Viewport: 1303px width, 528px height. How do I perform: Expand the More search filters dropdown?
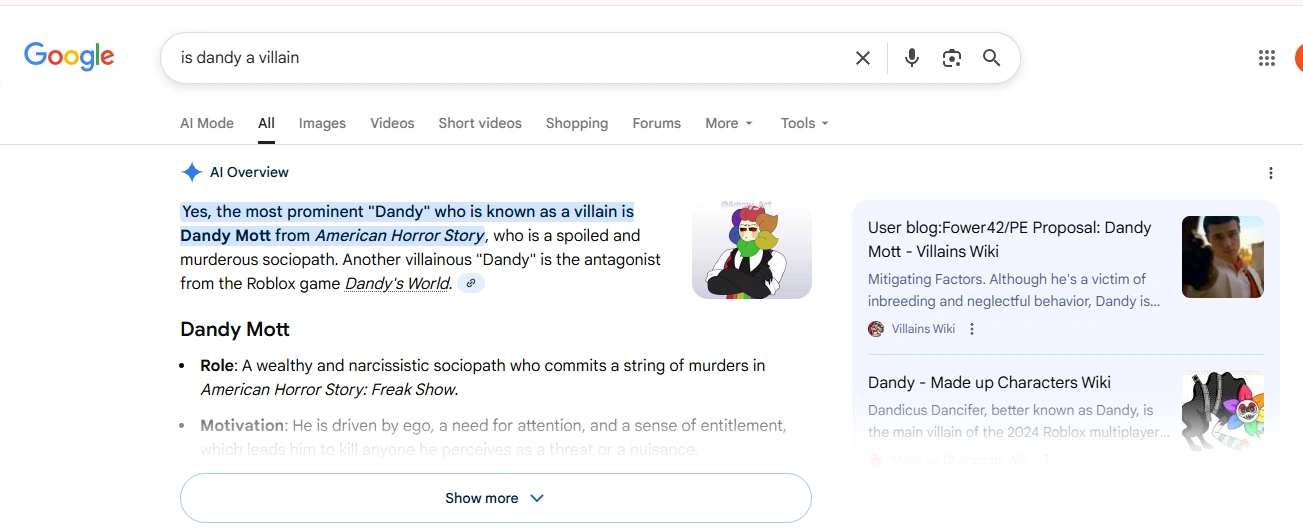click(x=728, y=123)
